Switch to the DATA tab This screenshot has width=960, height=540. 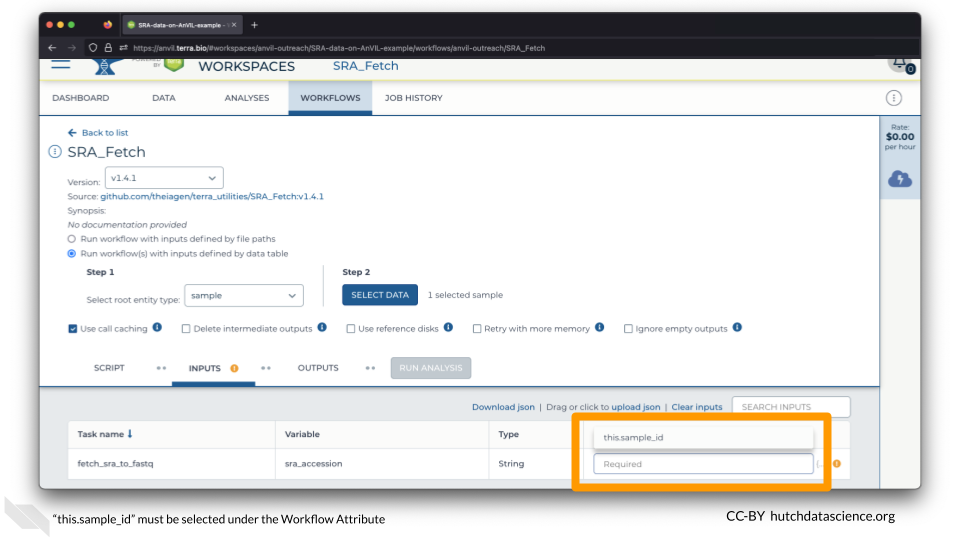point(163,98)
